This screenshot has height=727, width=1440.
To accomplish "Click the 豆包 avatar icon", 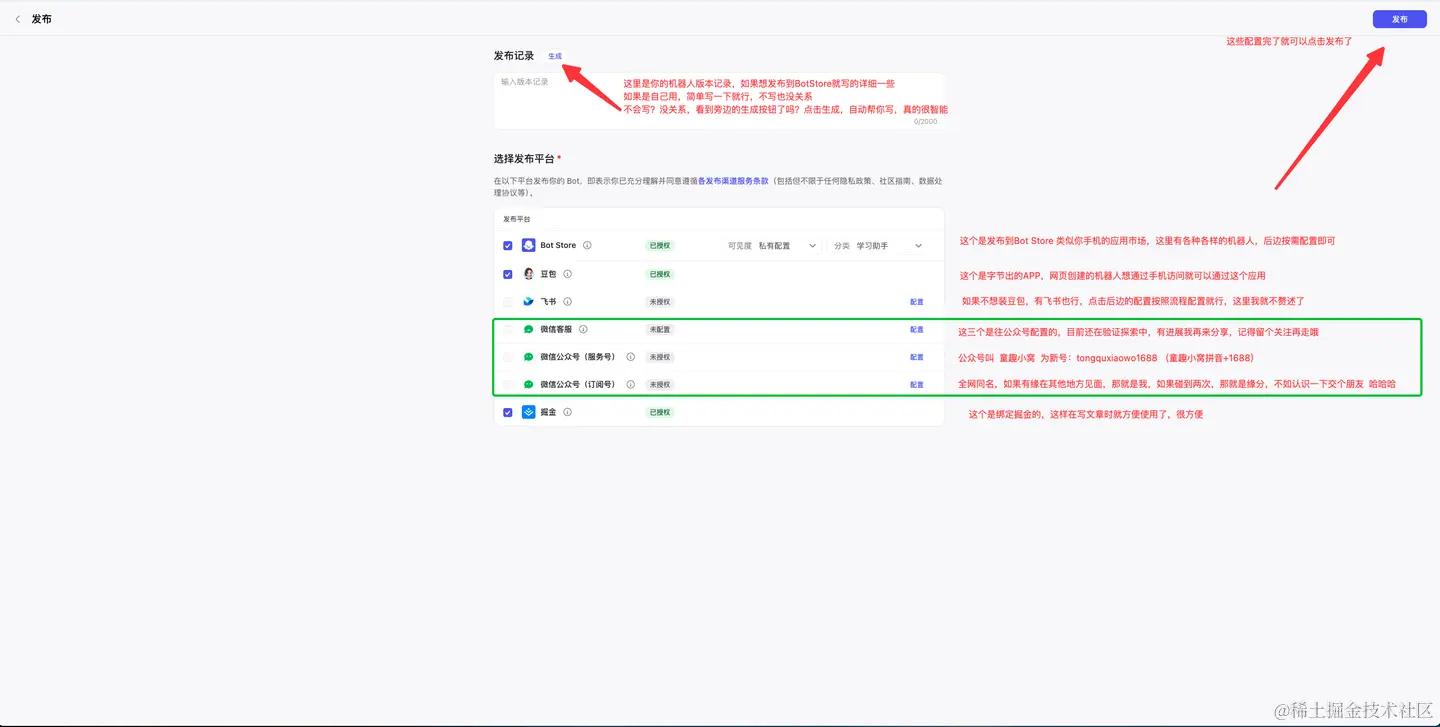I will [x=529, y=274].
